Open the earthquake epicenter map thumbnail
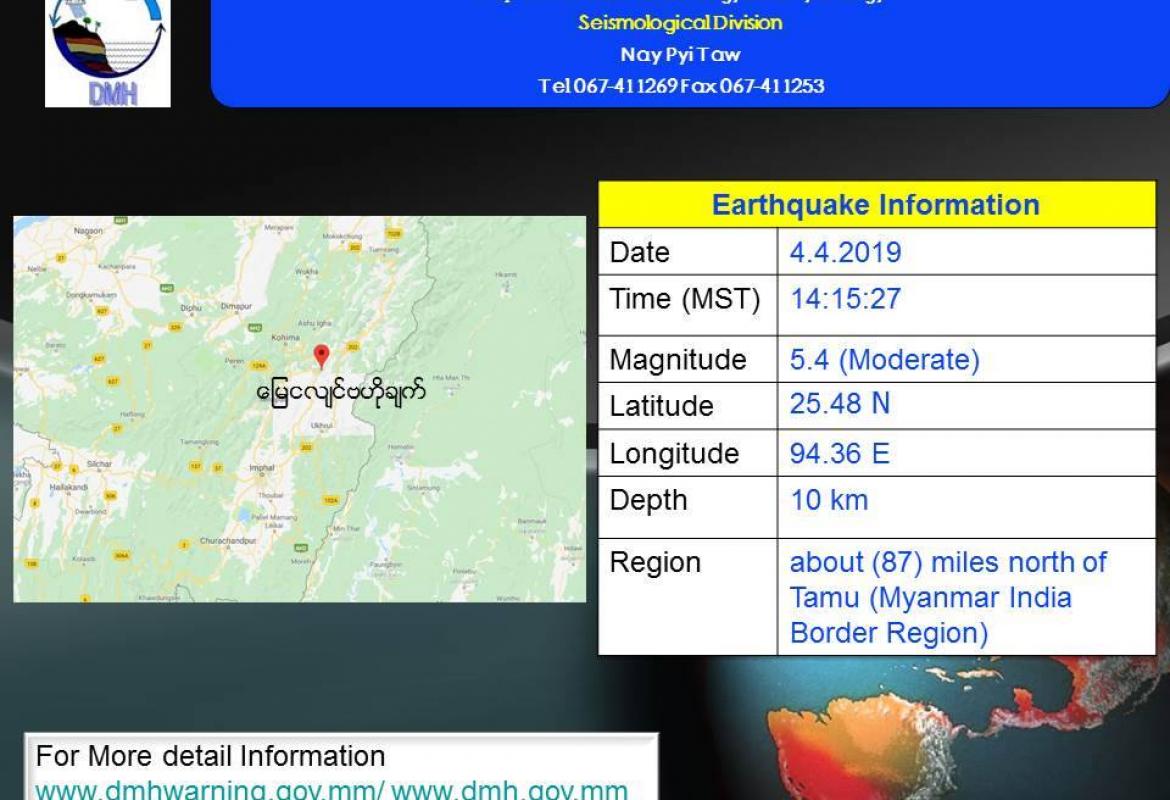Screen dimensions: 1170x800 tap(300, 409)
